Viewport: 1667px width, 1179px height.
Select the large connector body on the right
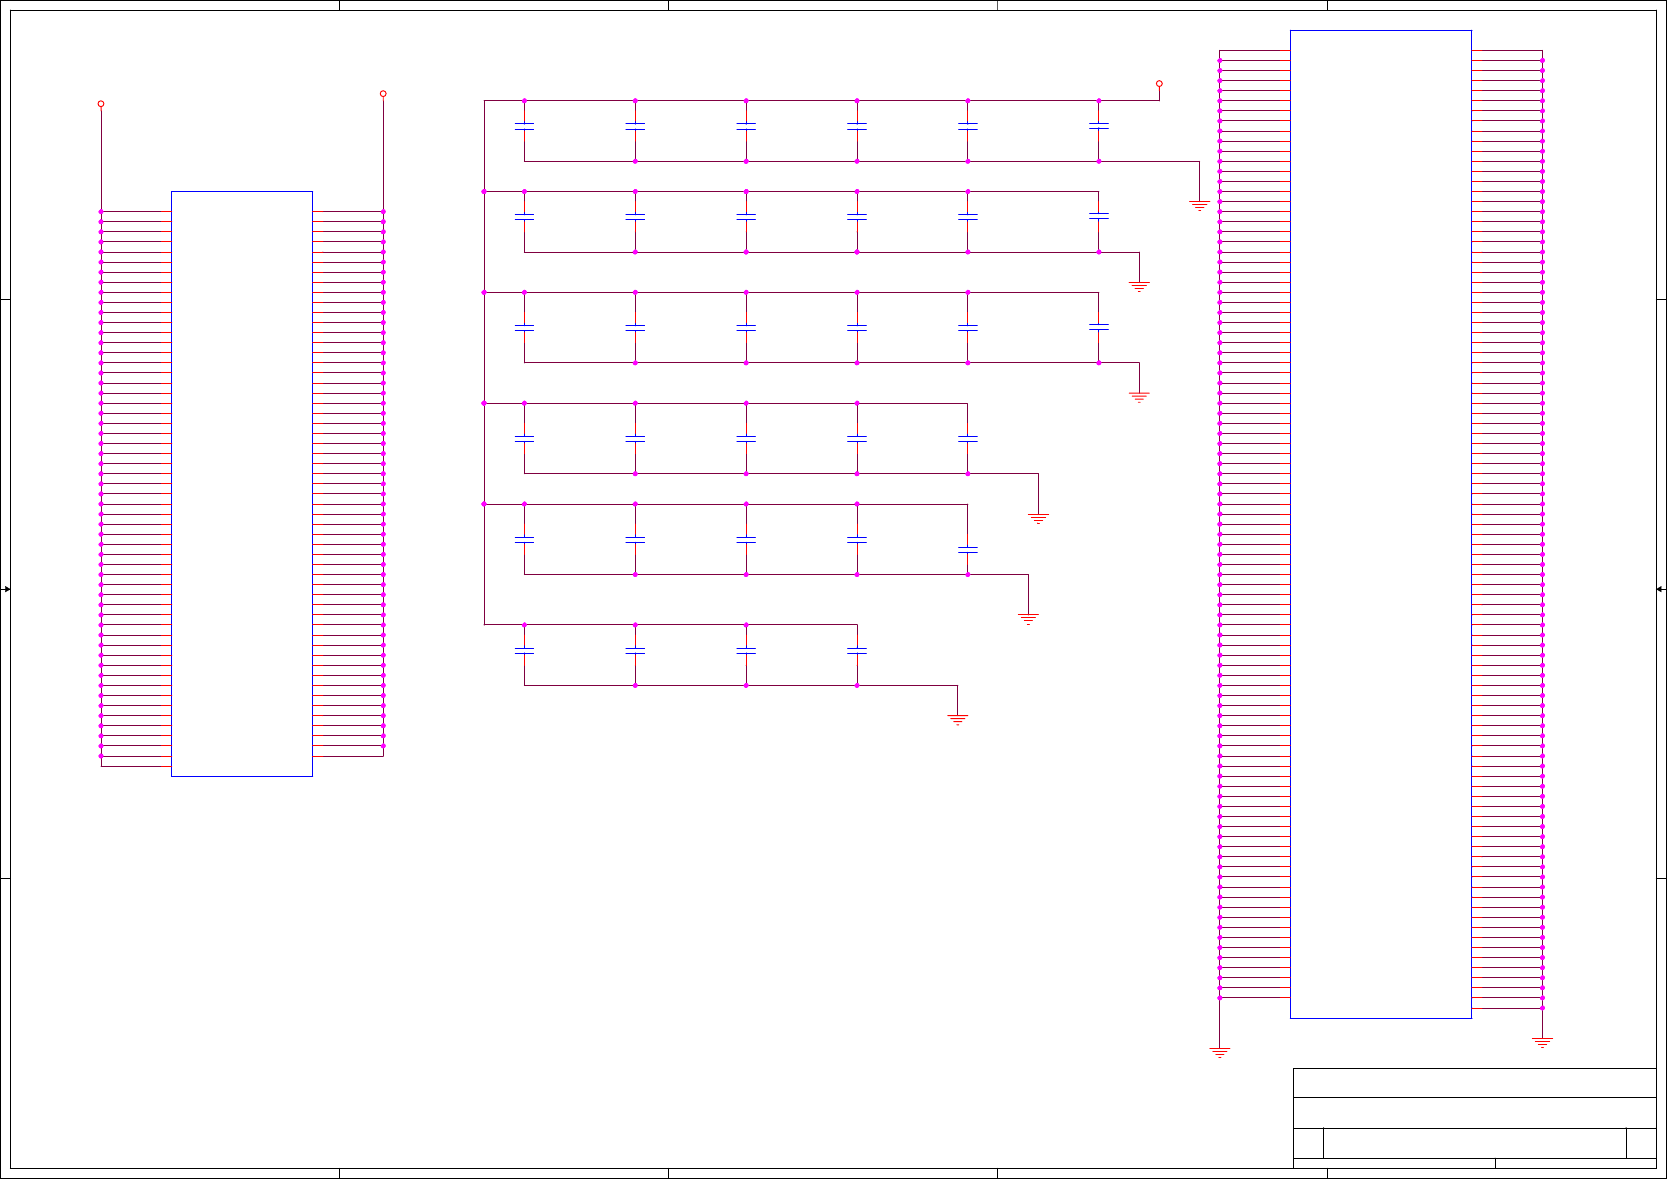1380,524
